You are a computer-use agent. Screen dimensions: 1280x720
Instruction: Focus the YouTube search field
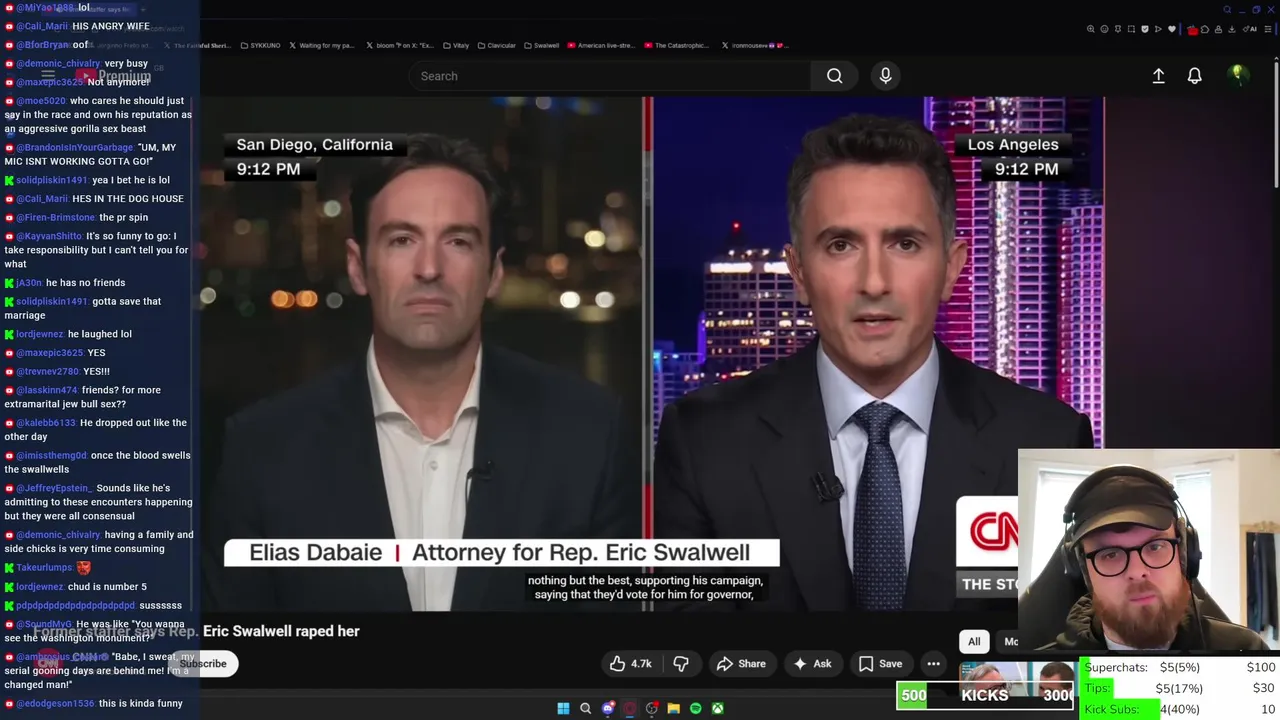(x=610, y=76)
